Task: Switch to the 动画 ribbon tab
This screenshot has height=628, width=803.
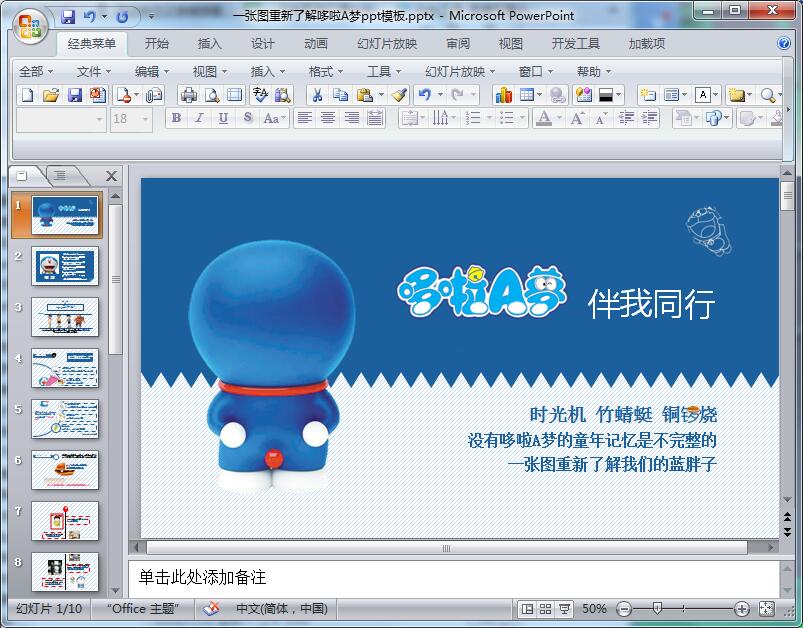Action: (x=315, y=44)
